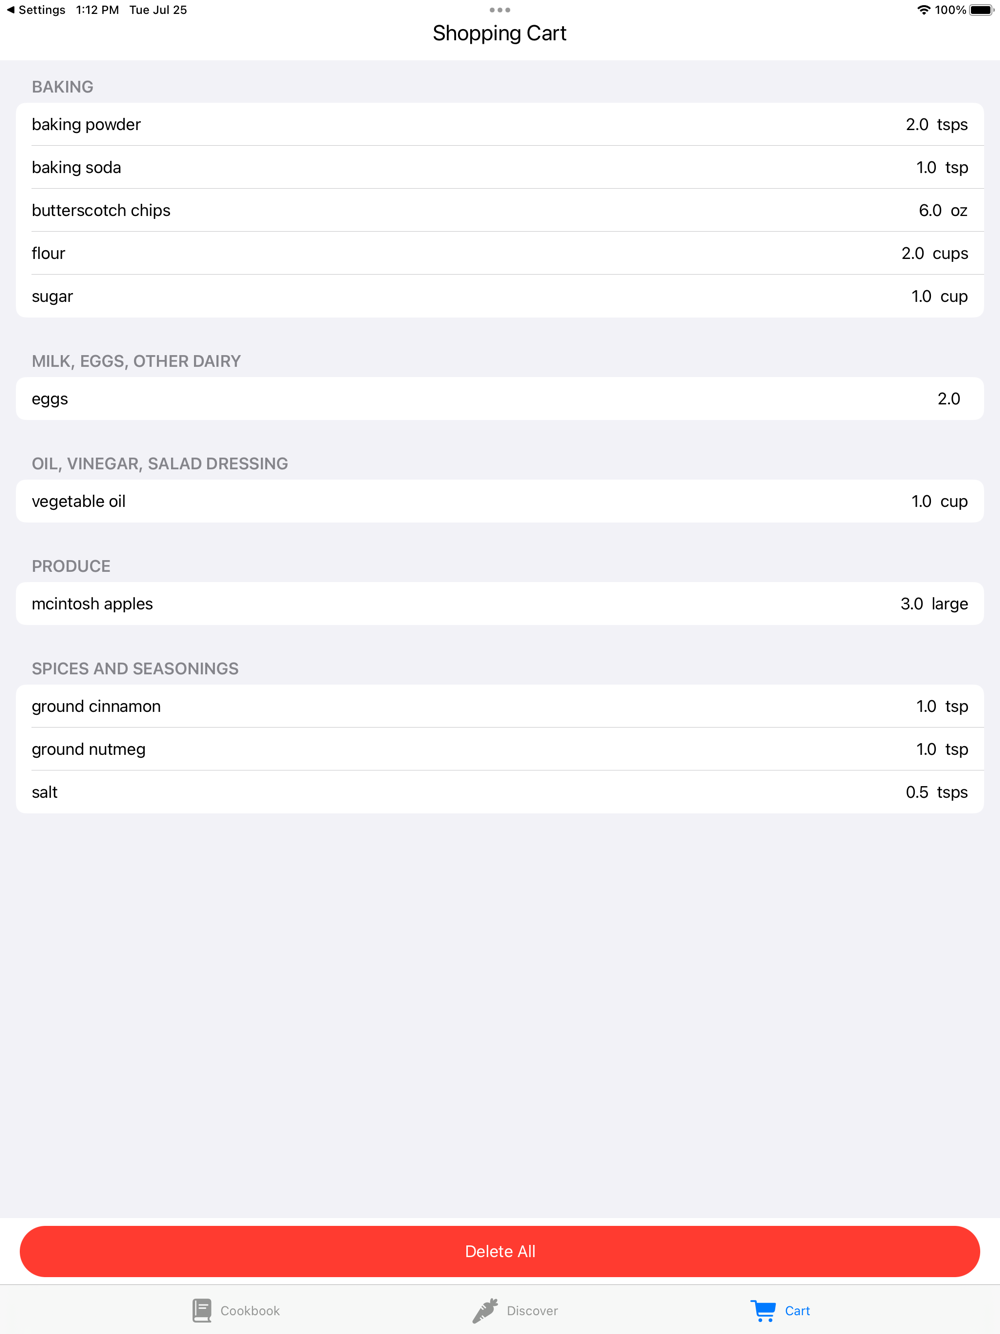Select the baking powder row
This screenshot has width=1000, height=1334.
click(x=500, y=124)
